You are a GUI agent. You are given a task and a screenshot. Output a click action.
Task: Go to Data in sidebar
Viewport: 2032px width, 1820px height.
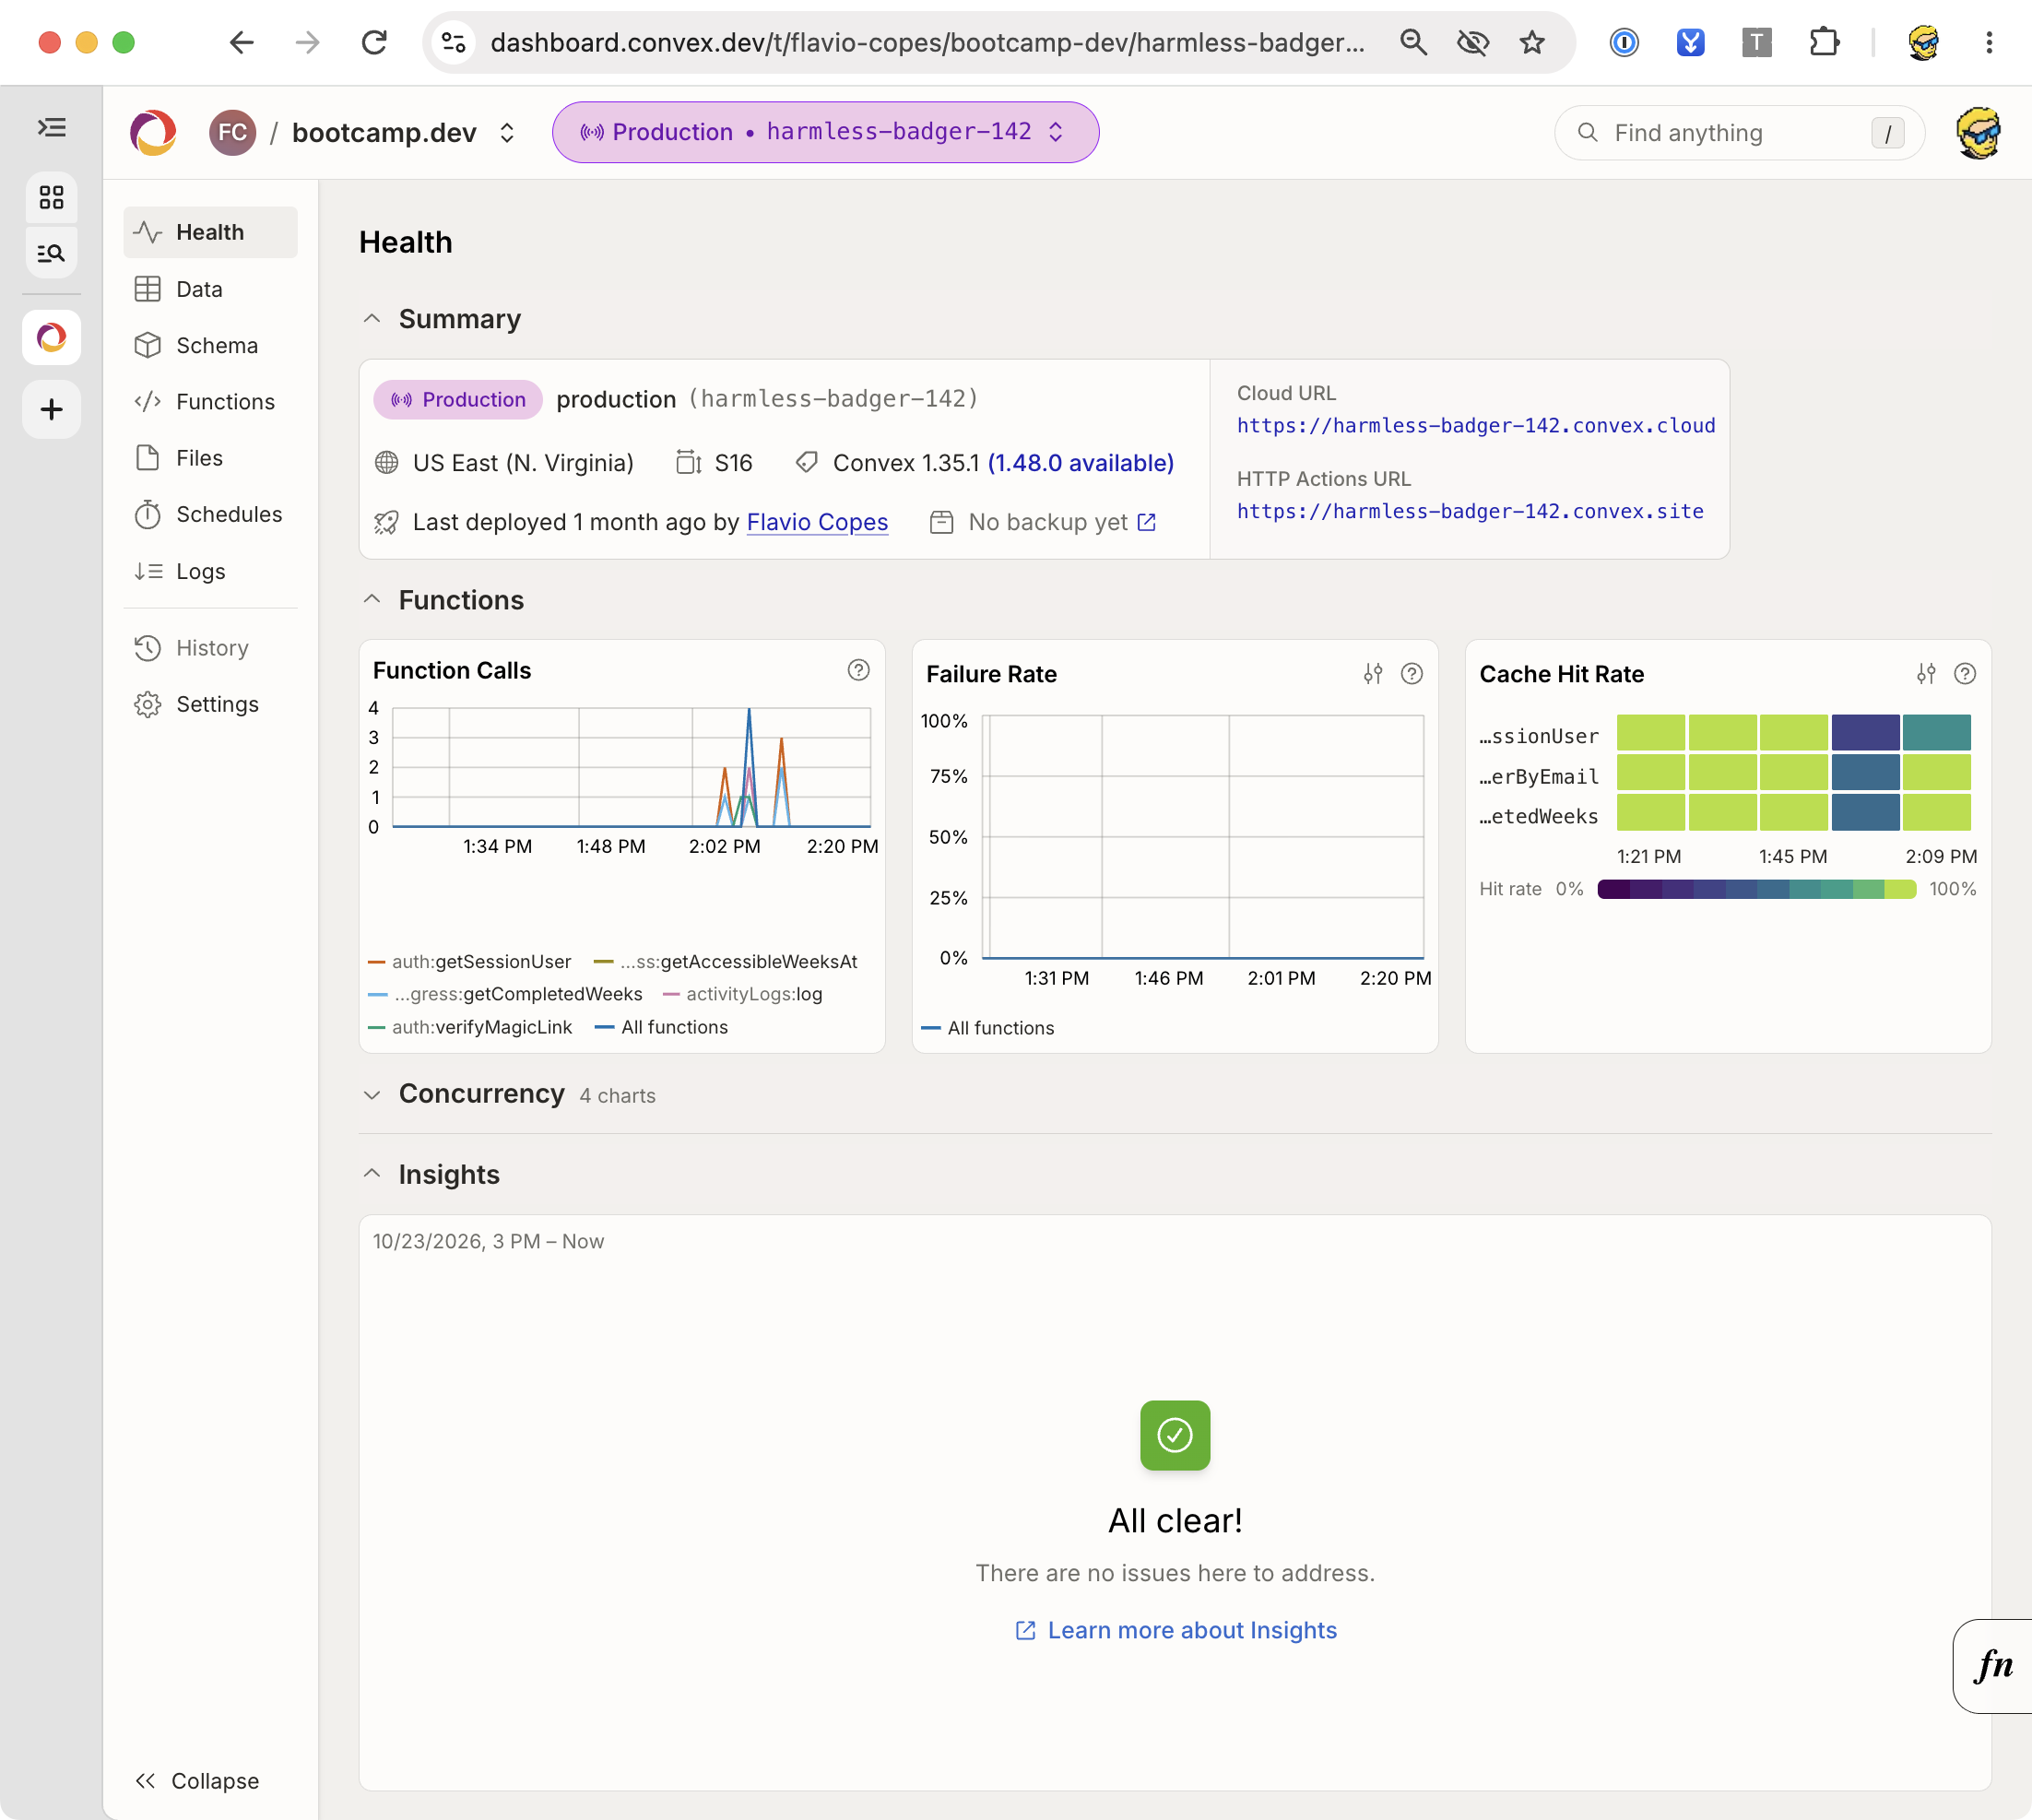point(210,289)
